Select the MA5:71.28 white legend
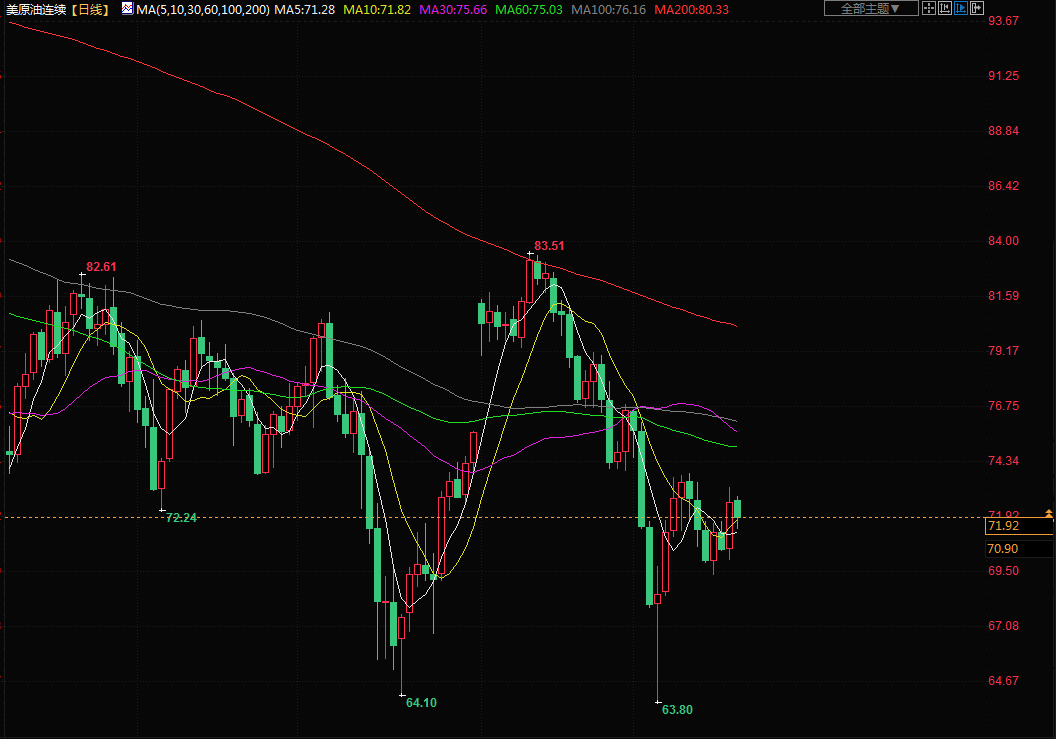Screen dimensions: 1056x739 [x=305, y=9]
